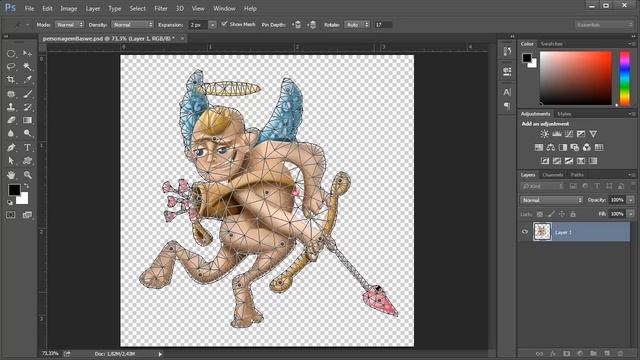Add a Photo Filter adjustment

pyautogui.click(x=575, y=147)
